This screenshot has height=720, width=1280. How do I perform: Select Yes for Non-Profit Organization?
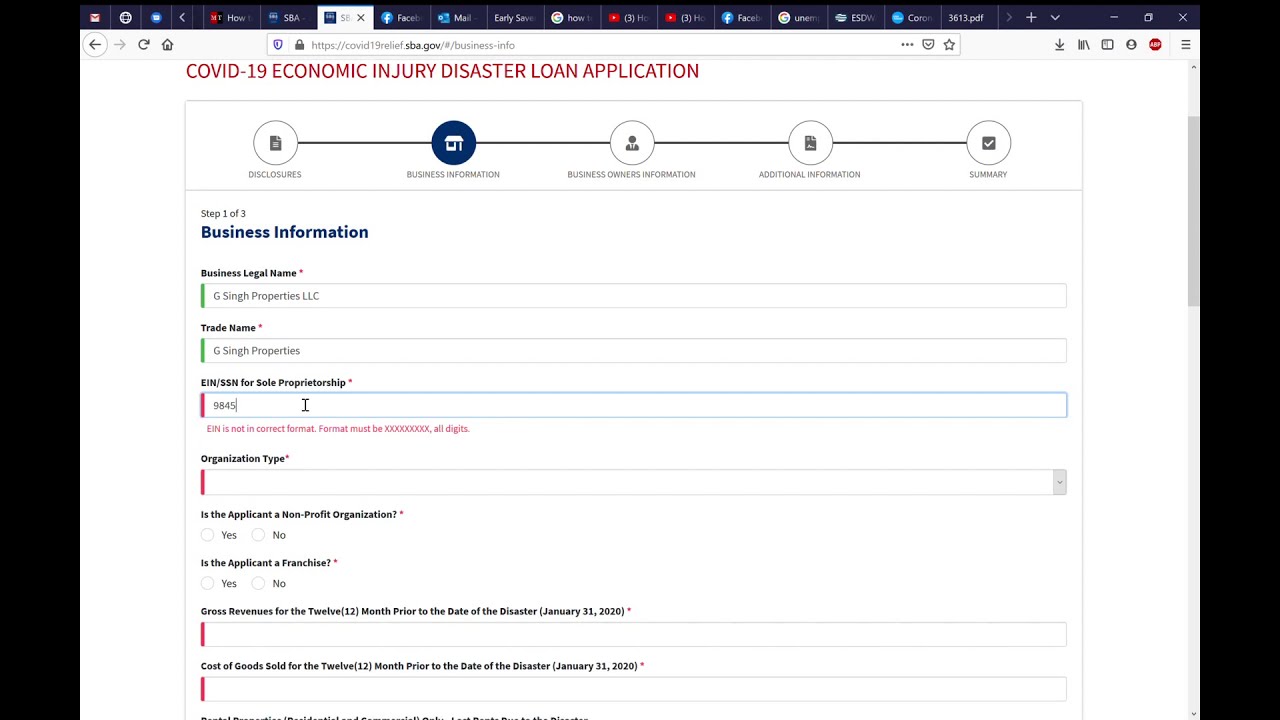click(208, 535)
